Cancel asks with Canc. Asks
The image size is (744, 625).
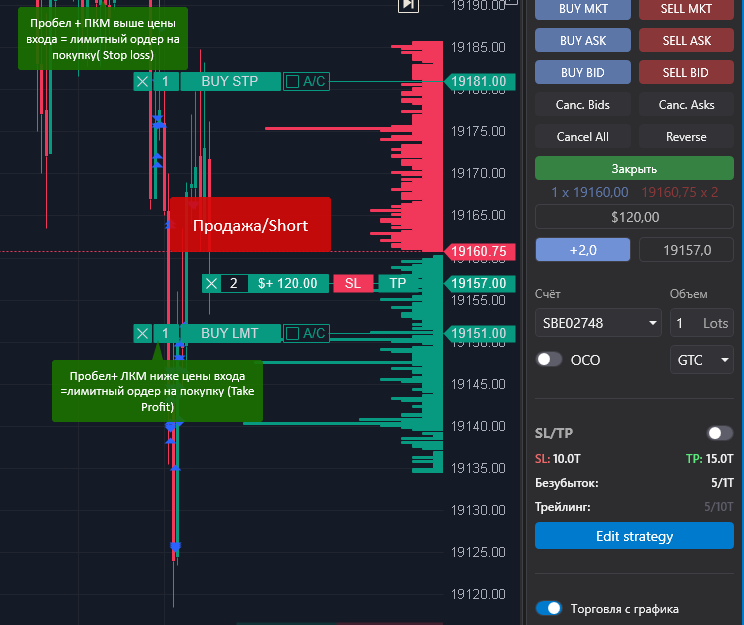tap(686, 104)
